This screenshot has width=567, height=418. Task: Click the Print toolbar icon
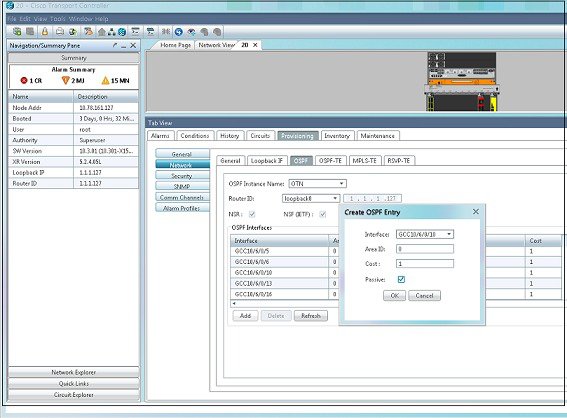click(x=60, y=32)
